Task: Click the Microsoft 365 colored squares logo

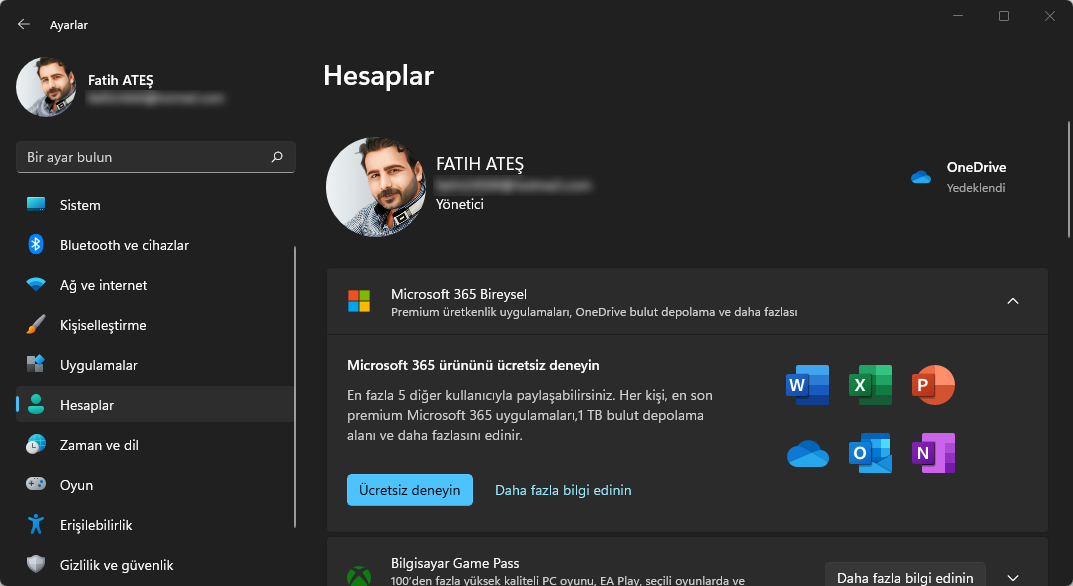Action: tap(357, 301)
